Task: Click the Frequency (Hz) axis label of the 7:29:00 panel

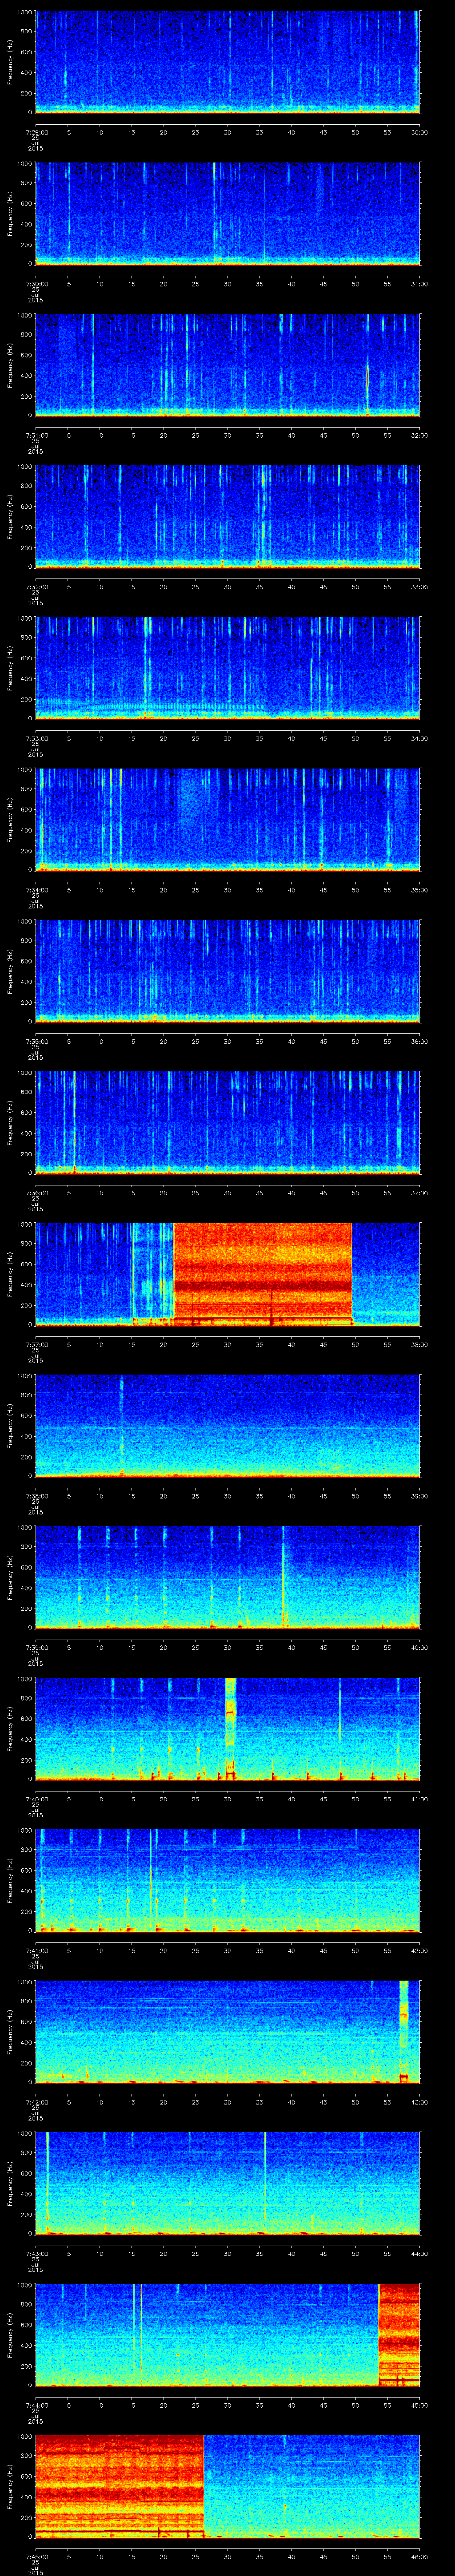Action: pos(10,62)
